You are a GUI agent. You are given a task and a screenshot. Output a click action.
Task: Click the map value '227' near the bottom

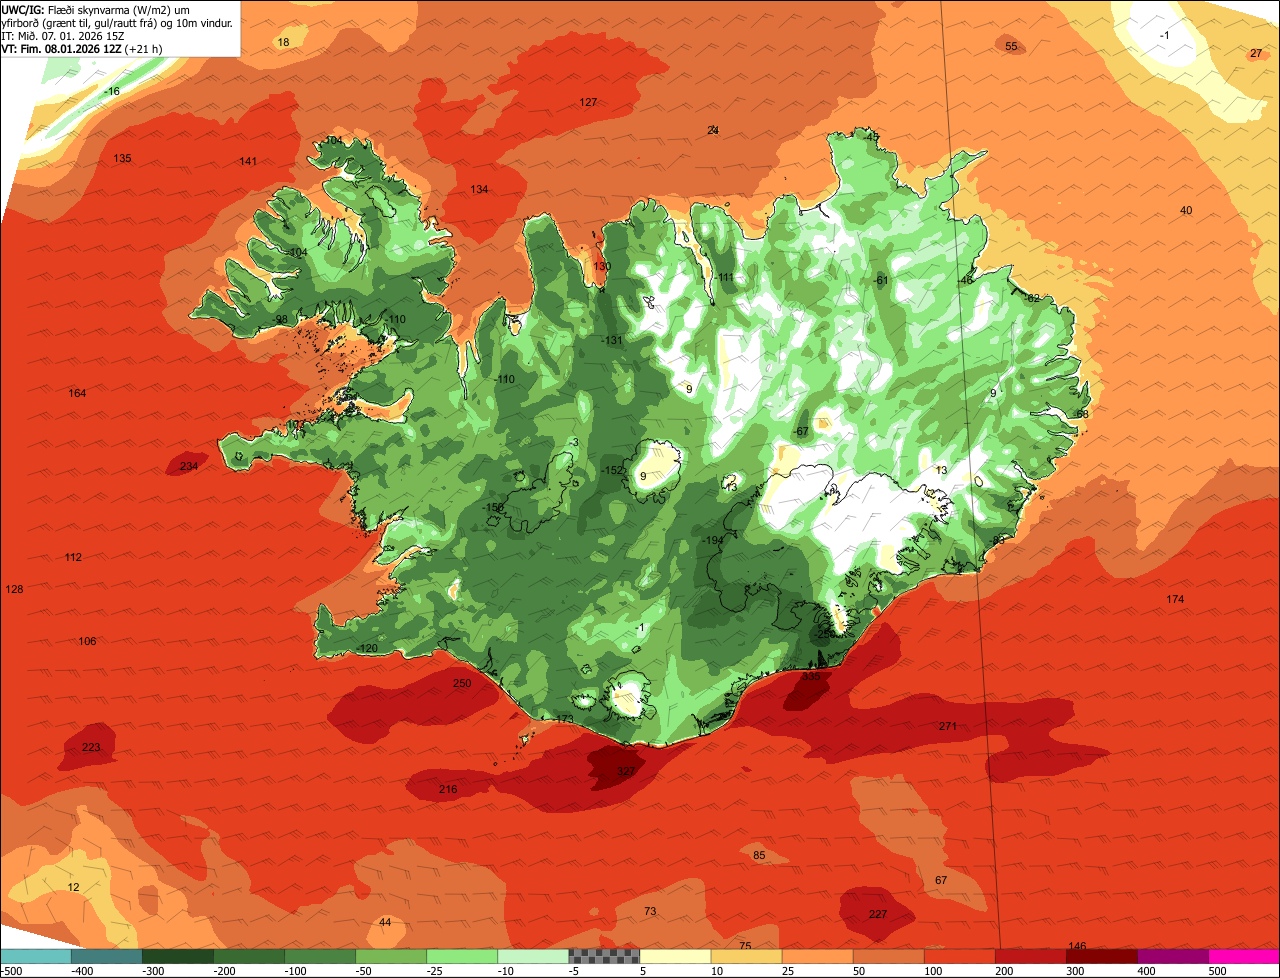[878, 914]
